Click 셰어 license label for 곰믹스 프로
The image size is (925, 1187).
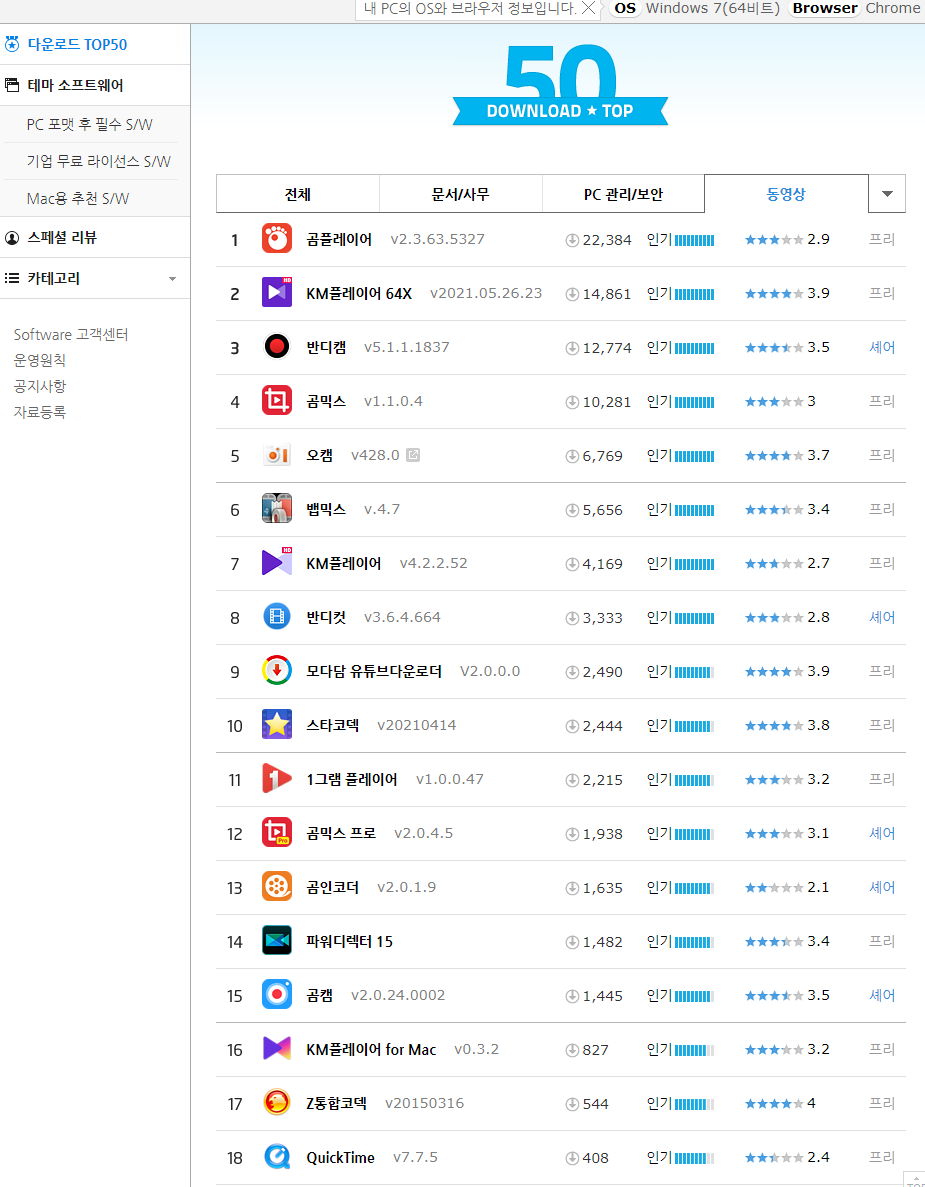(x=882, y=833)
